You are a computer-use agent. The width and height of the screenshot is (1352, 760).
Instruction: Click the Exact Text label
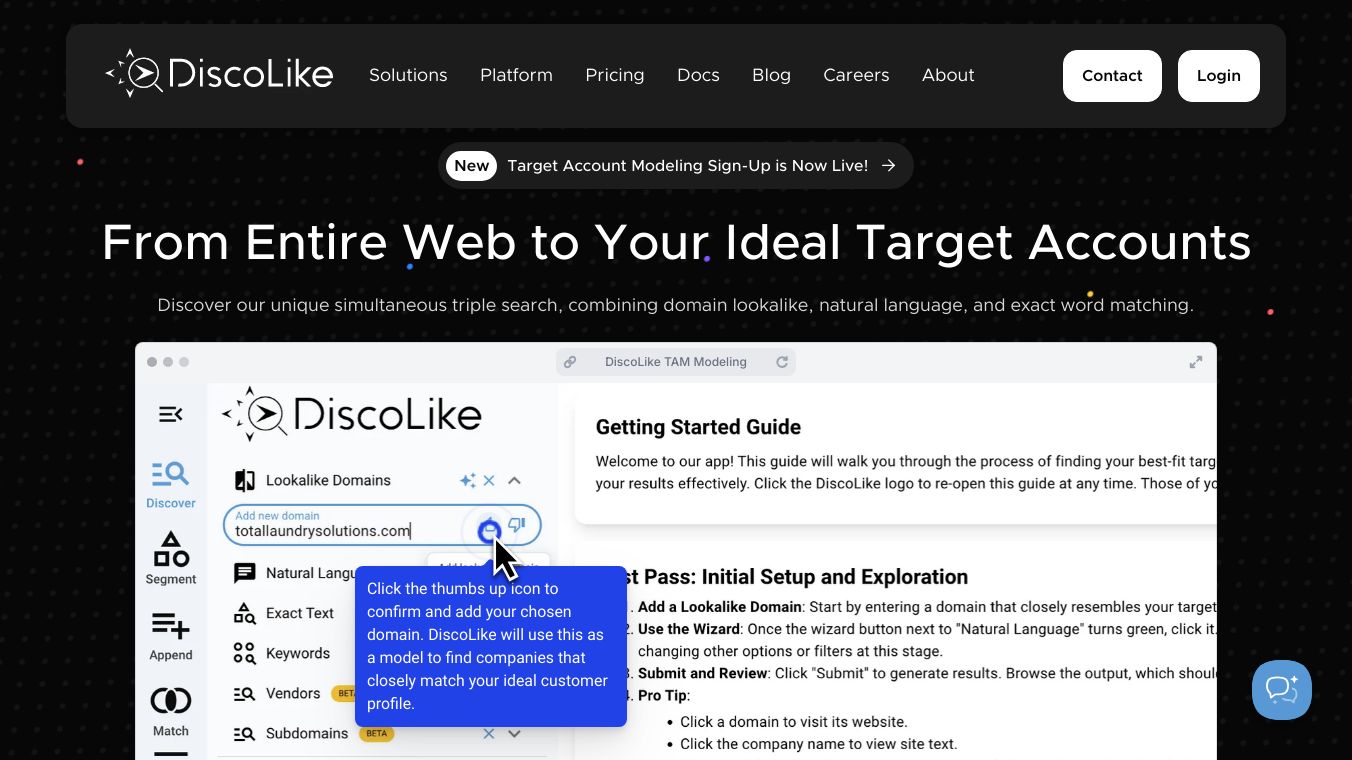coord(300,613)
